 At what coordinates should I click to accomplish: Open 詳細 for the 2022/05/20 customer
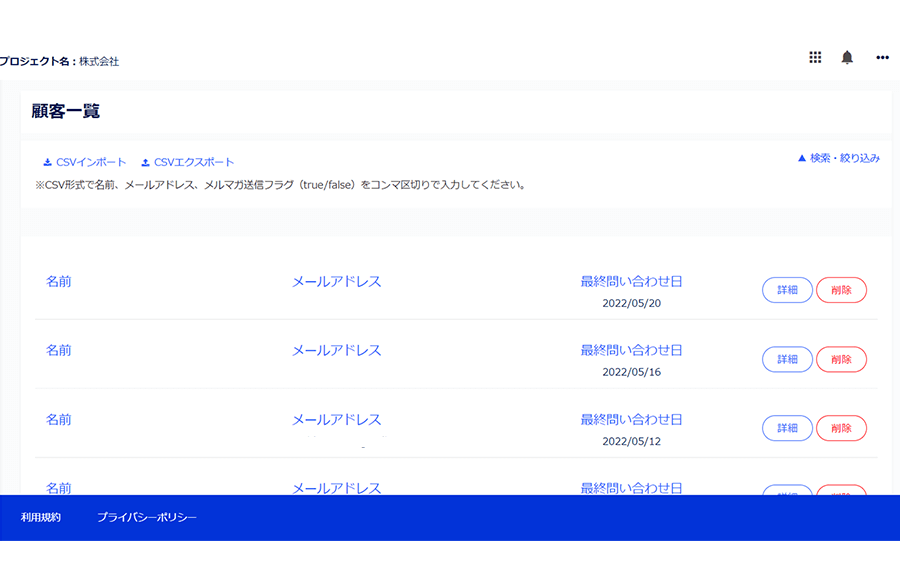[x=787, y=290]
